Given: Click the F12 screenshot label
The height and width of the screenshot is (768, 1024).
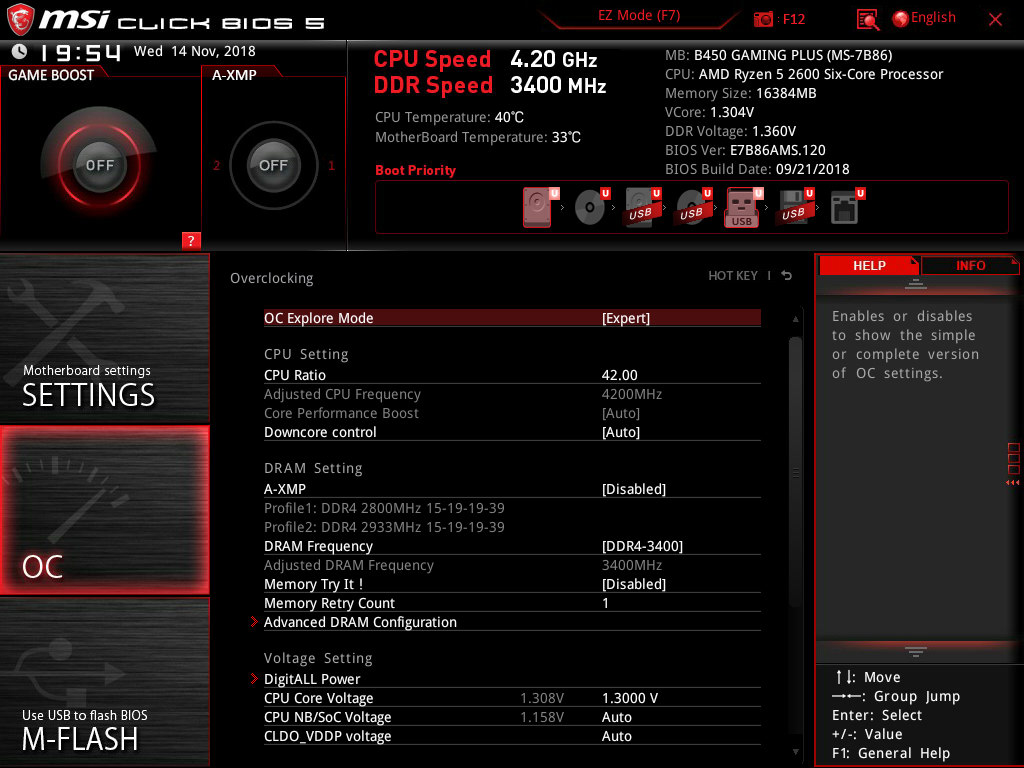Looking at the screenshot, I should [x=793, y=19].
